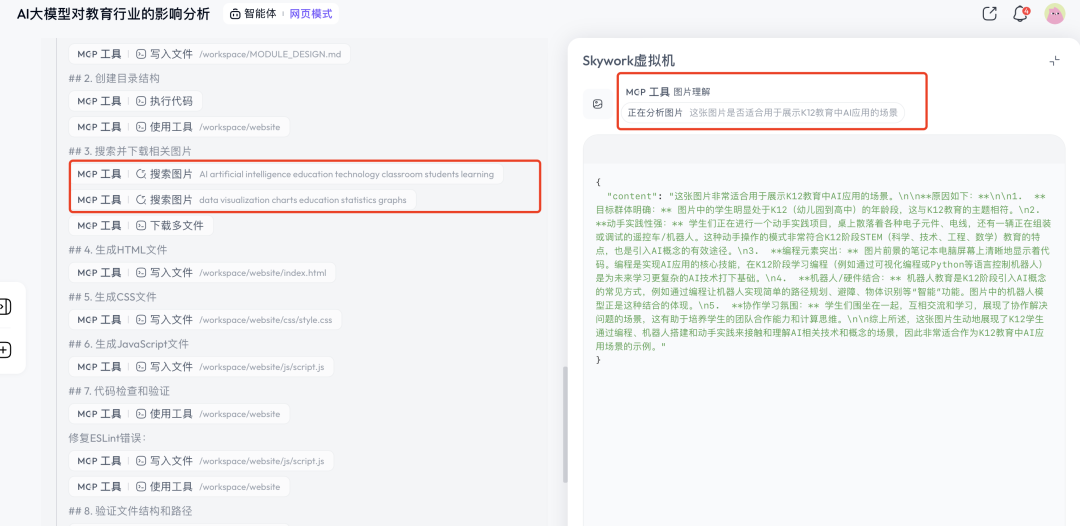Click the share/export icon in header
Viewport: 1080px width, 526px height.
[990, 14]
